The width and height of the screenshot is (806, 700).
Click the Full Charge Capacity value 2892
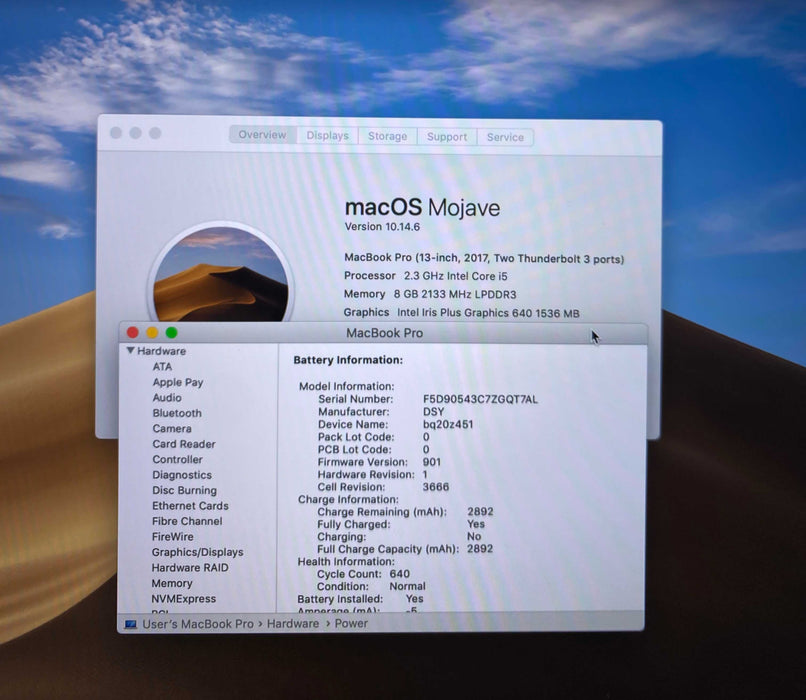[480, 549]
